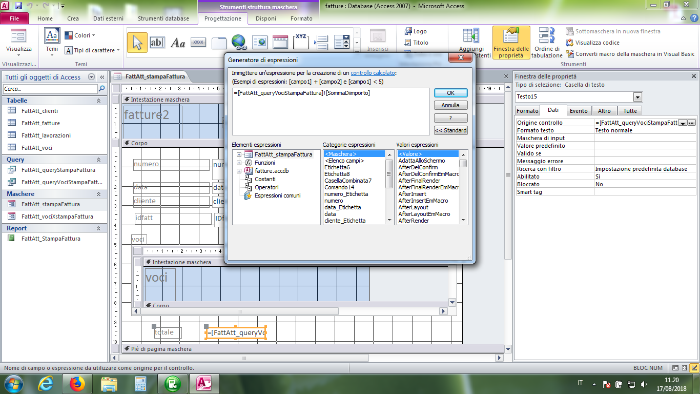Pick the tab control tool

219,43
